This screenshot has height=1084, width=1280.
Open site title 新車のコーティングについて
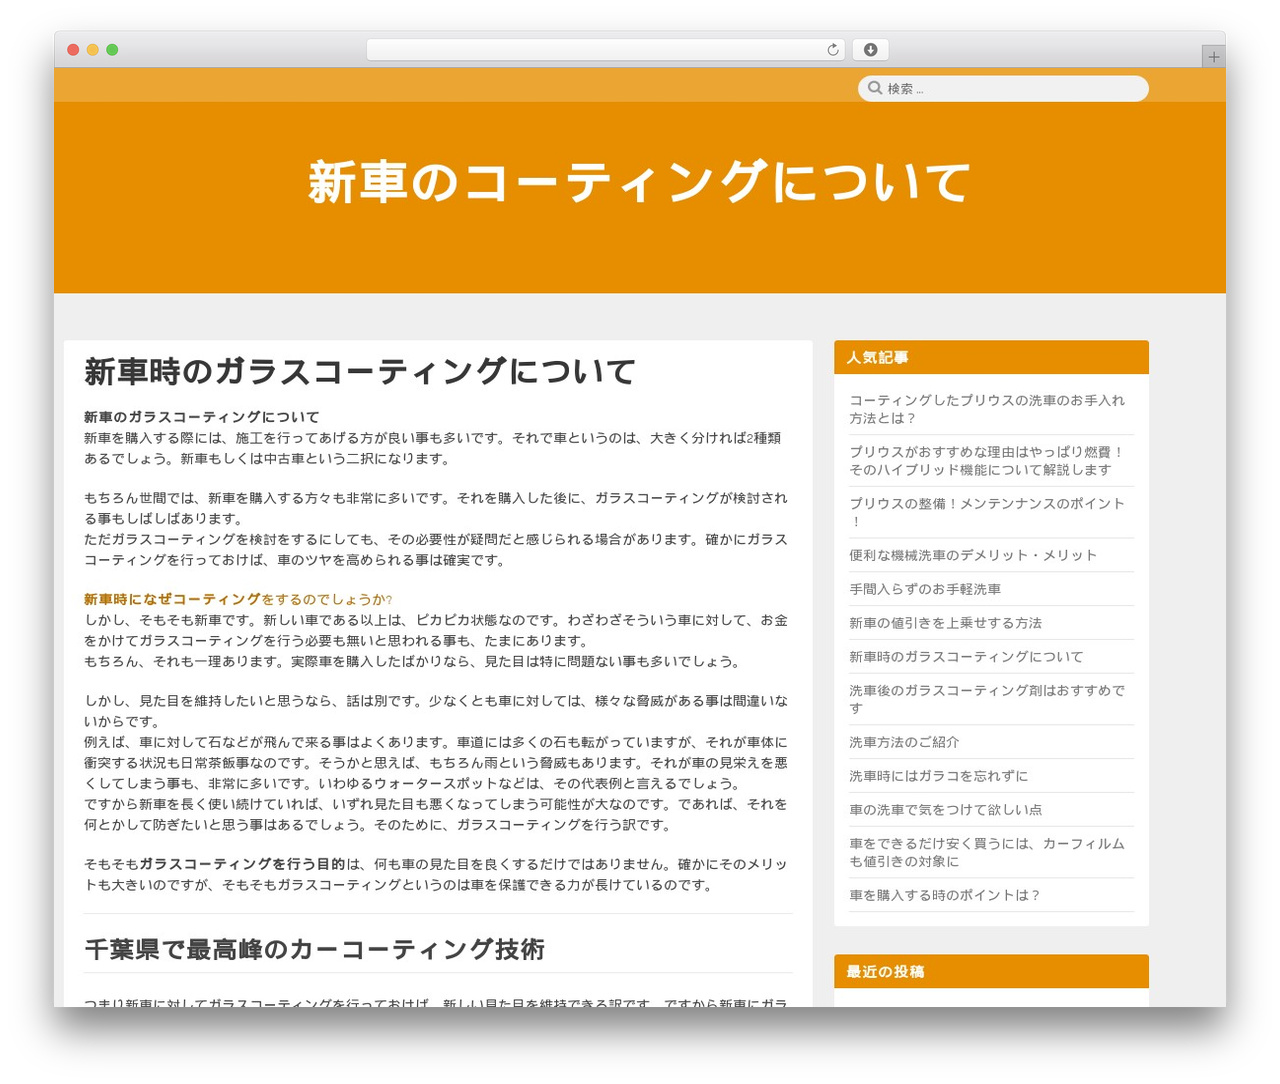pos(639,182)
